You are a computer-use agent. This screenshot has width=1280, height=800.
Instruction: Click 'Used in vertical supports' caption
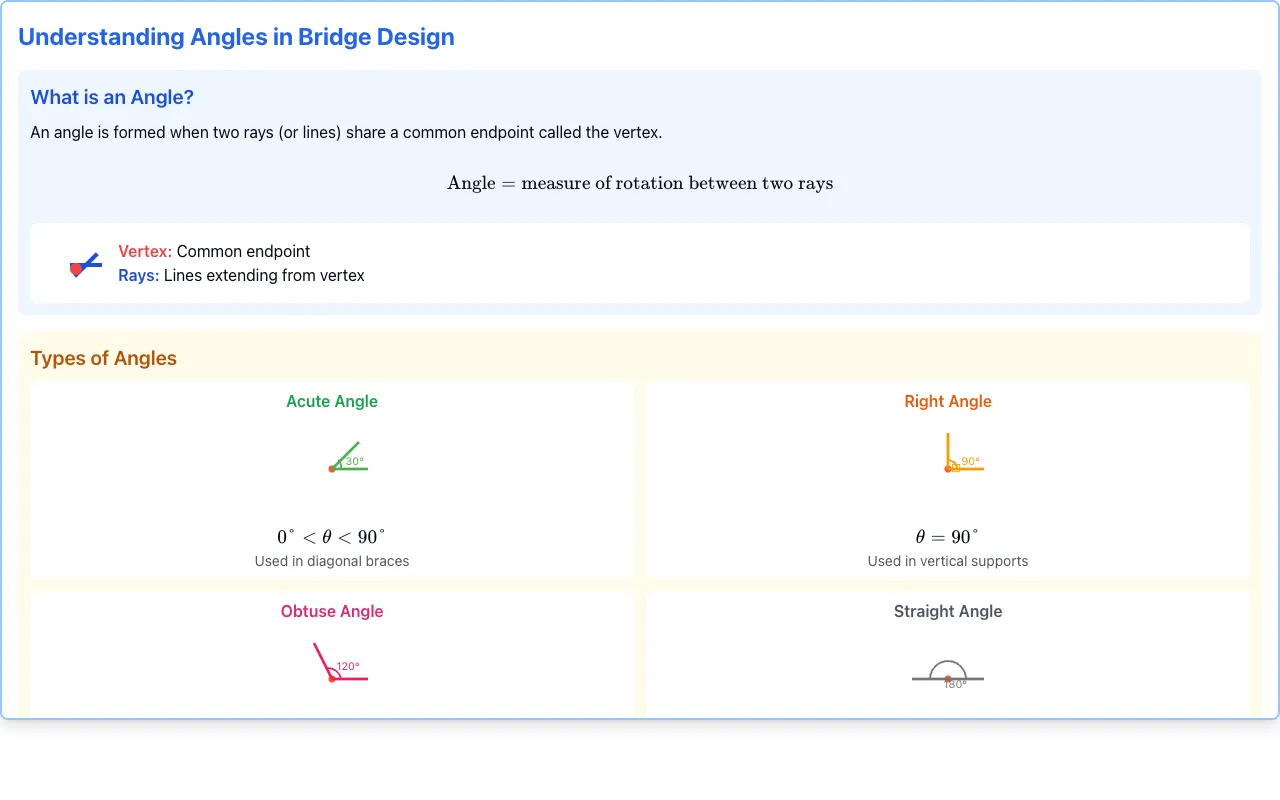(948, 561)
